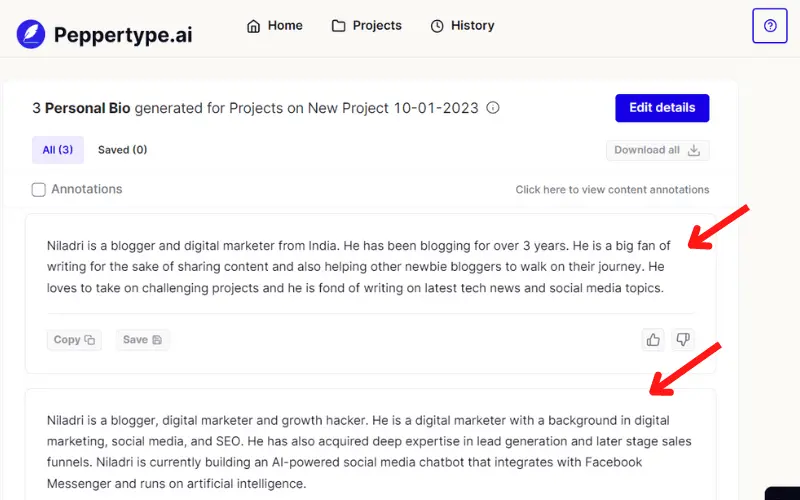Screen dimensions: 800x500
Task: Copy the first generated bio
Action: click(x=74, y=340)
